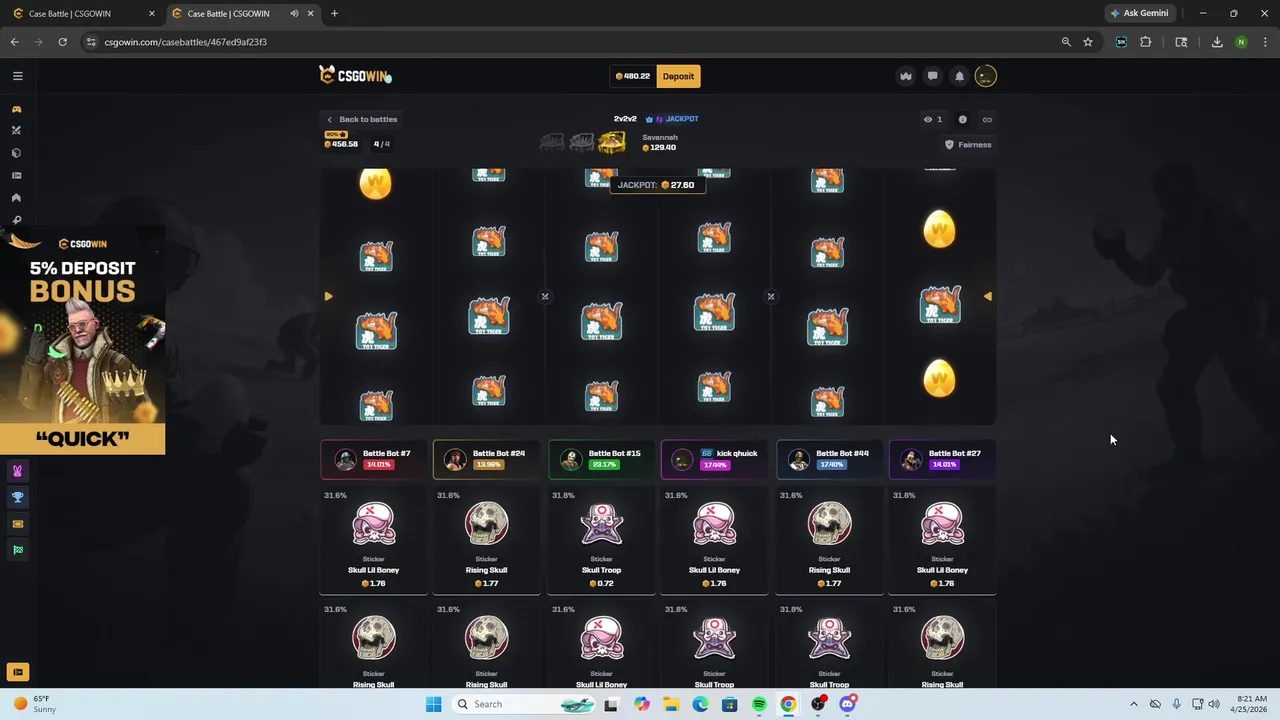Mute the second tab via its speaker icon
The height and width of the screenshot is (720, 1280).
(294, 14)
